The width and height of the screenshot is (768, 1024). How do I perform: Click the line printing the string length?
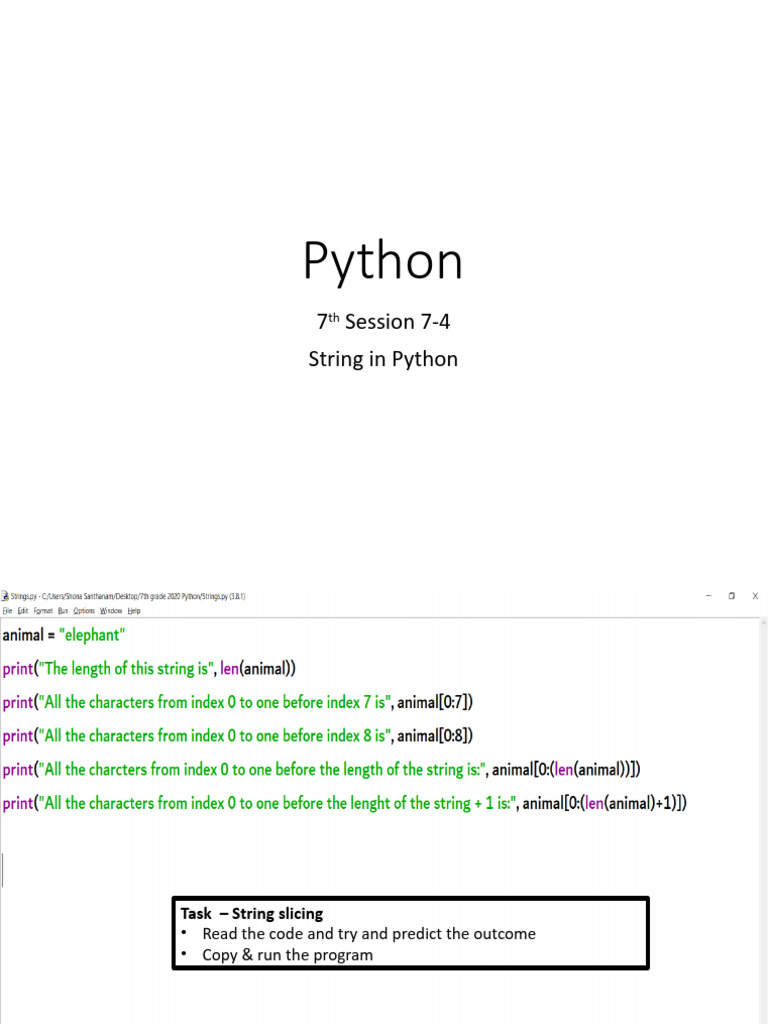pos(149,669)
